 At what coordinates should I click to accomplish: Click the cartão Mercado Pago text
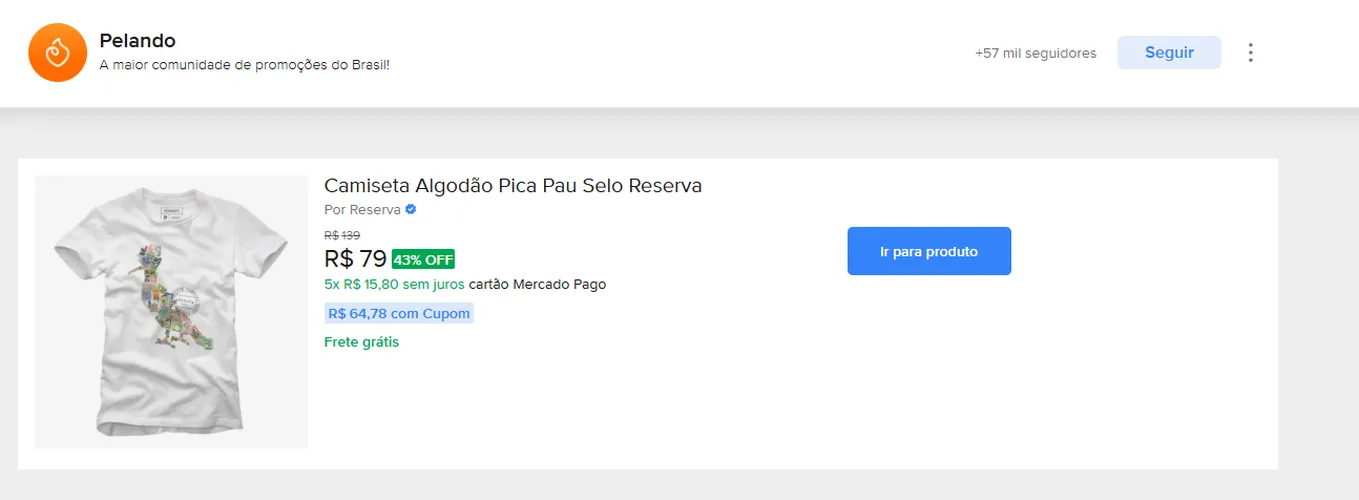538,284
